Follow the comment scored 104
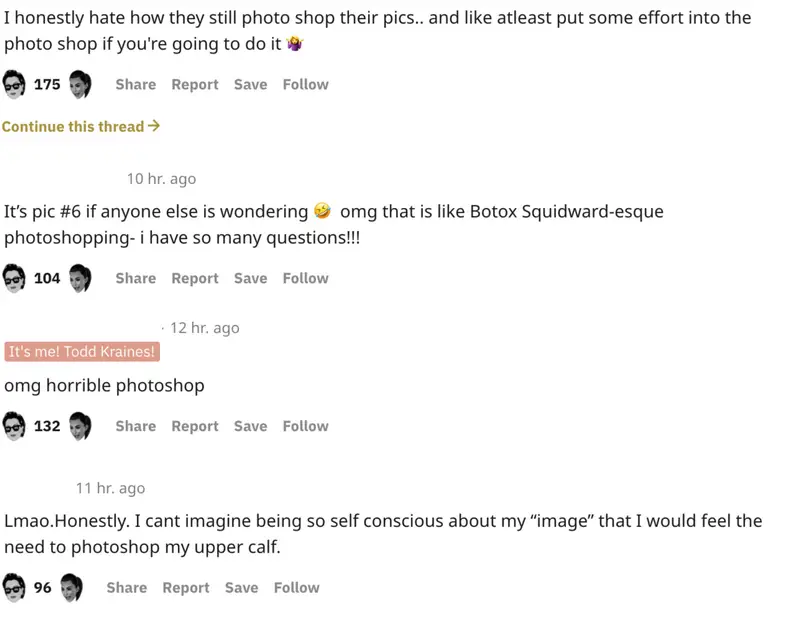The height and width of the screenshot is (620, 800). [305, 279]
